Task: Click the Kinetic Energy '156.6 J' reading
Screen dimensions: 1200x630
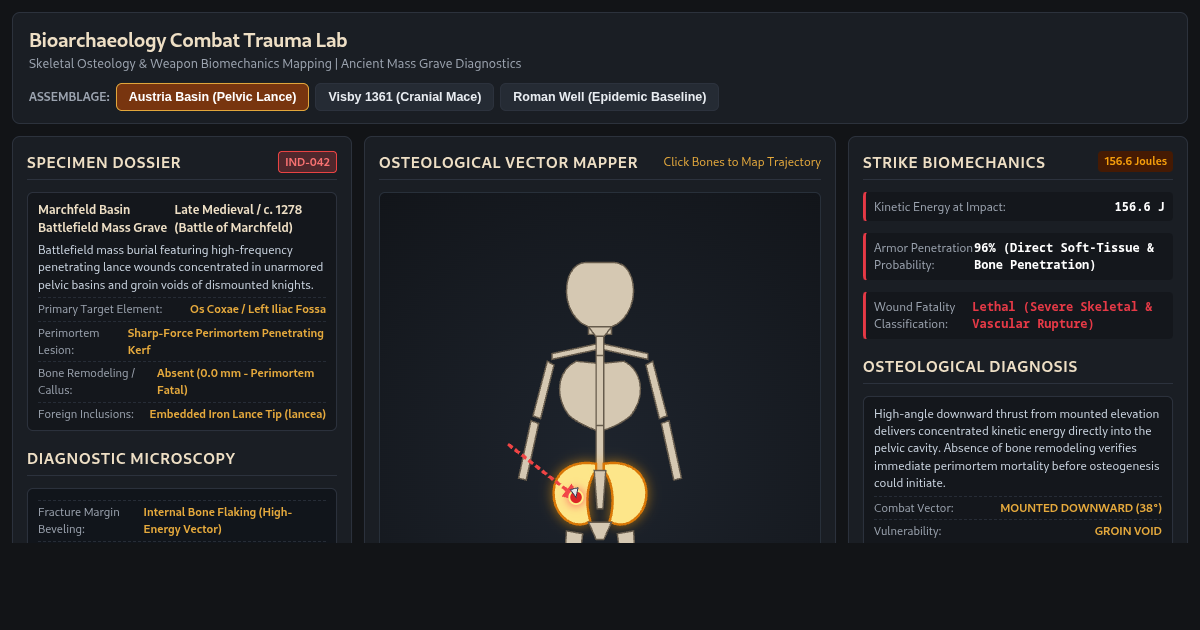Action: click(1139, 207)
